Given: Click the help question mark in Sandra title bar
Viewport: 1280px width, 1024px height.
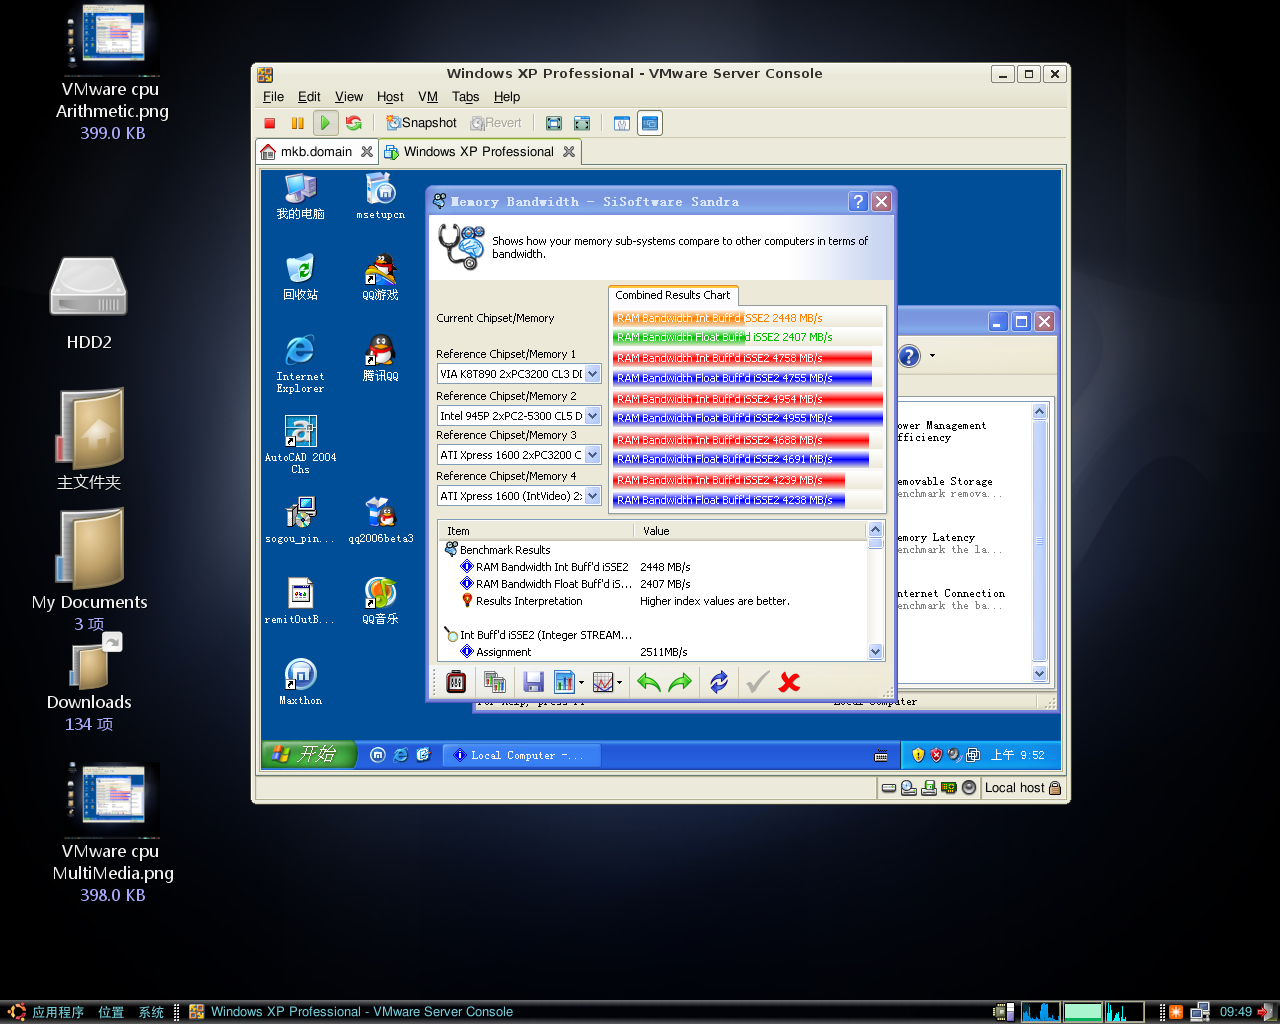Looking at the screenshot, I should pos(858,201).
